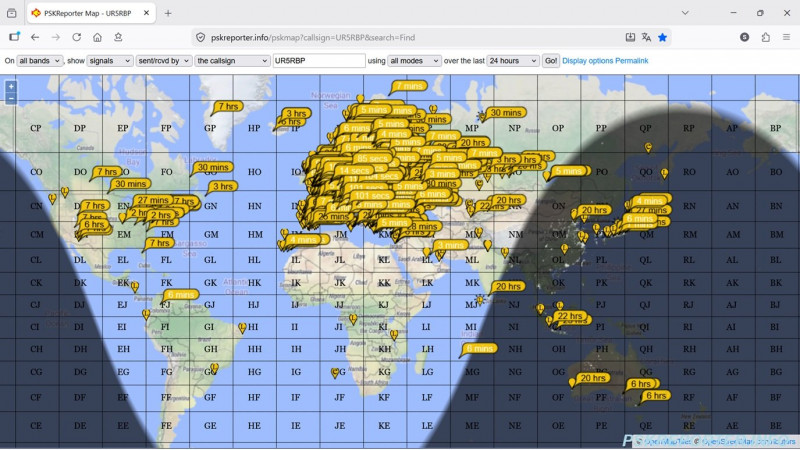Screen dimensions: 800x450
Task: Zoom in the map with plus
Action: point(11,86)
